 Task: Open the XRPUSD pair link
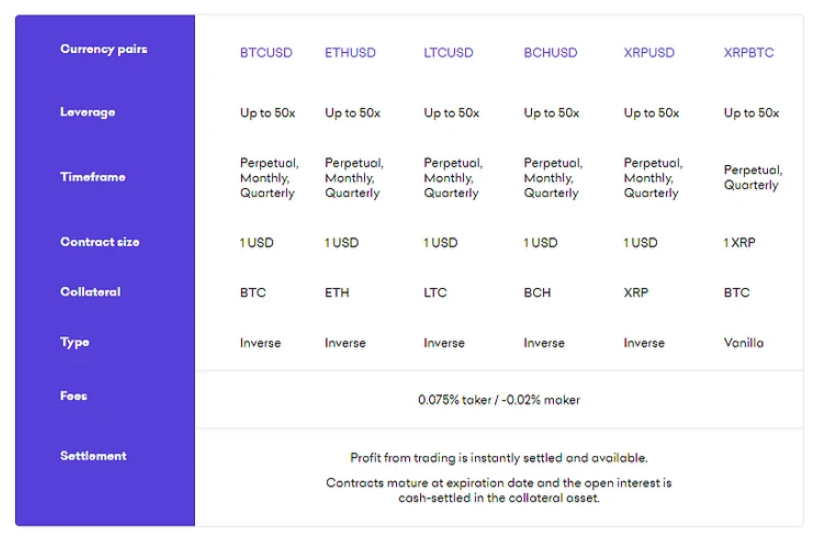[x=649, y=52]
